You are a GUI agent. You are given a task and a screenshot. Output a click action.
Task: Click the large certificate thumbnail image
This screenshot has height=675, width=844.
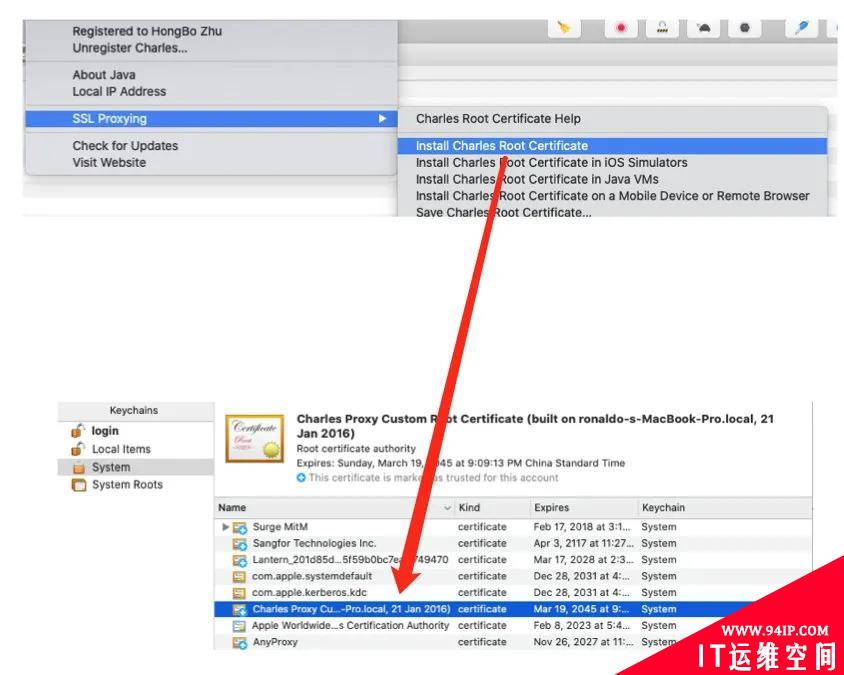pyautogui.click(x=255, y=438)
